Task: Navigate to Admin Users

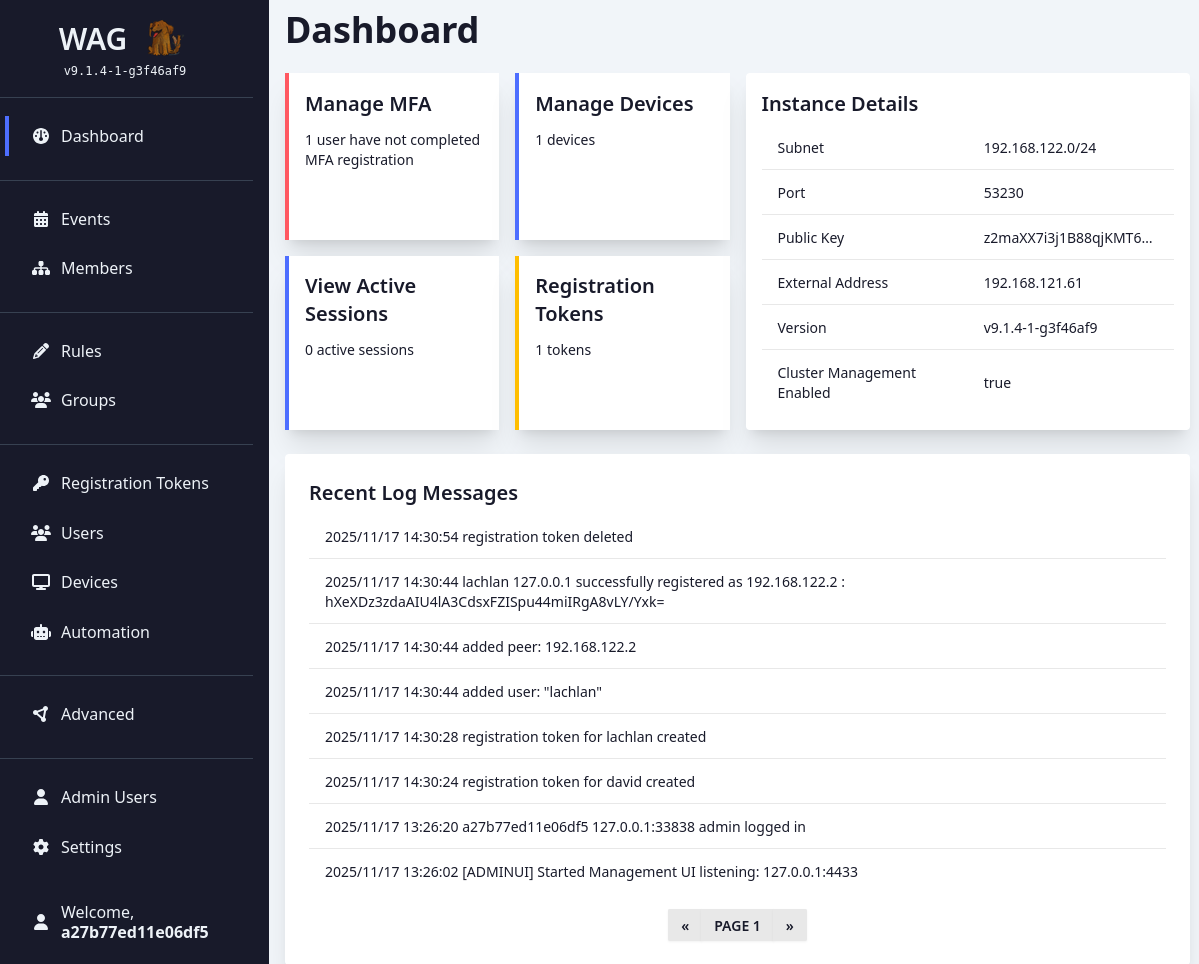Action: click(x=108, y=797)
